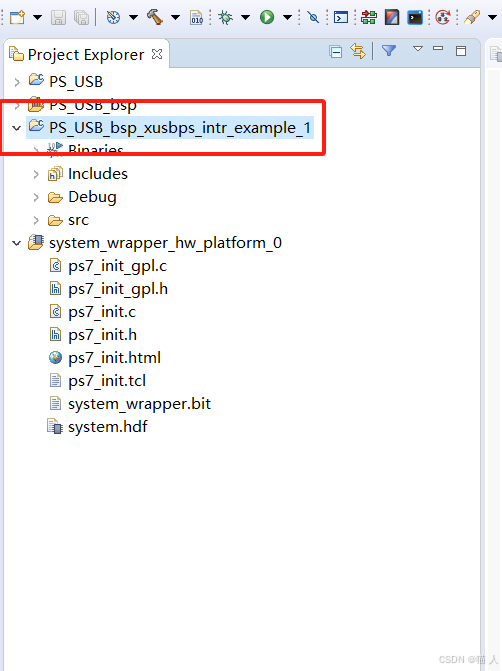The width and height of the screenshot is (502, 671).
Task: Open dropdown arrow beside Run icon
Action: tap(288, 18)
